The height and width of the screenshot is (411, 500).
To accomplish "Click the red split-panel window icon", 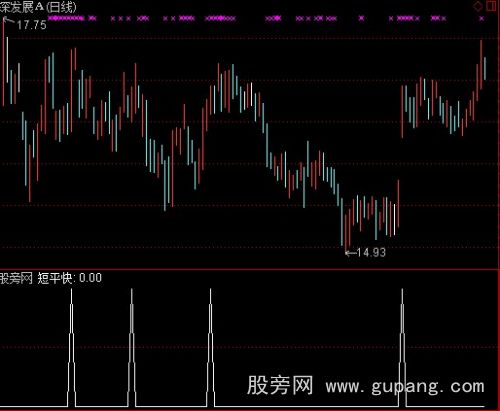I will (492, 6).
